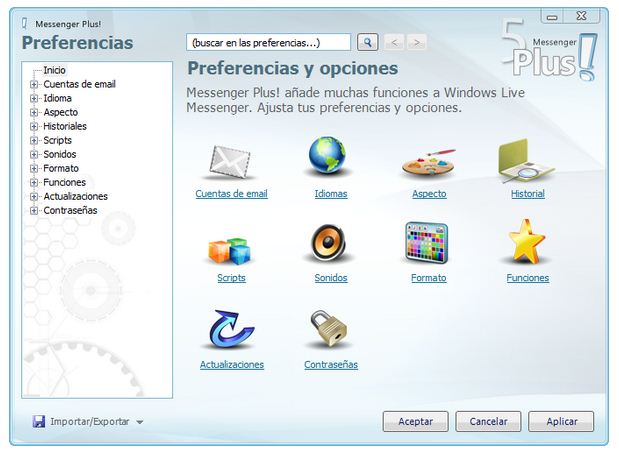Image resolution: width=619 pixels, height=454 pixels.
Task: Open the colored cubes Scripts icon
Action: pos(230,251)
